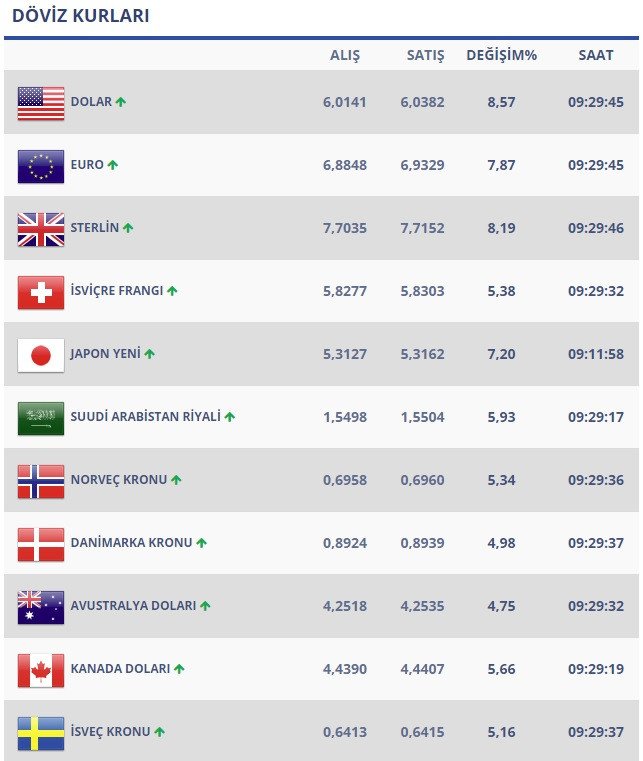Click the Japan flag icon

[x=41, y=355]
